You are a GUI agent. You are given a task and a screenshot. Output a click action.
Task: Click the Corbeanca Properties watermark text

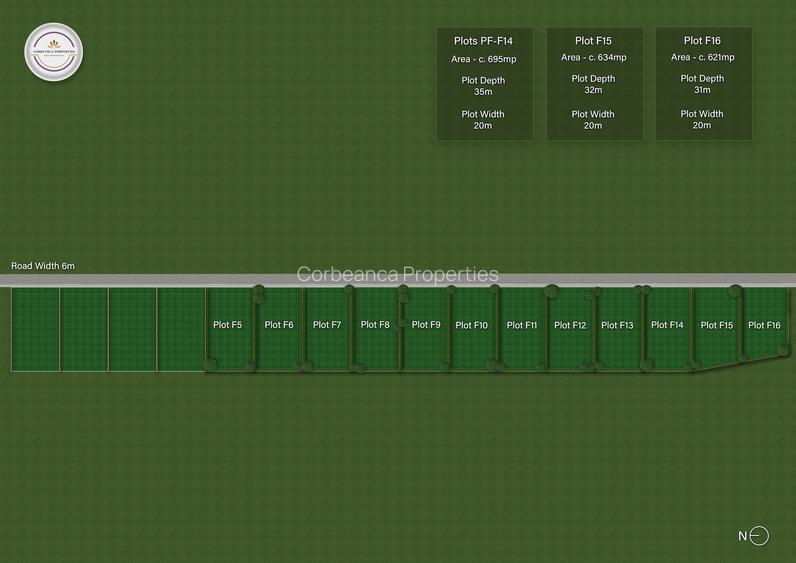click(397, 274)
